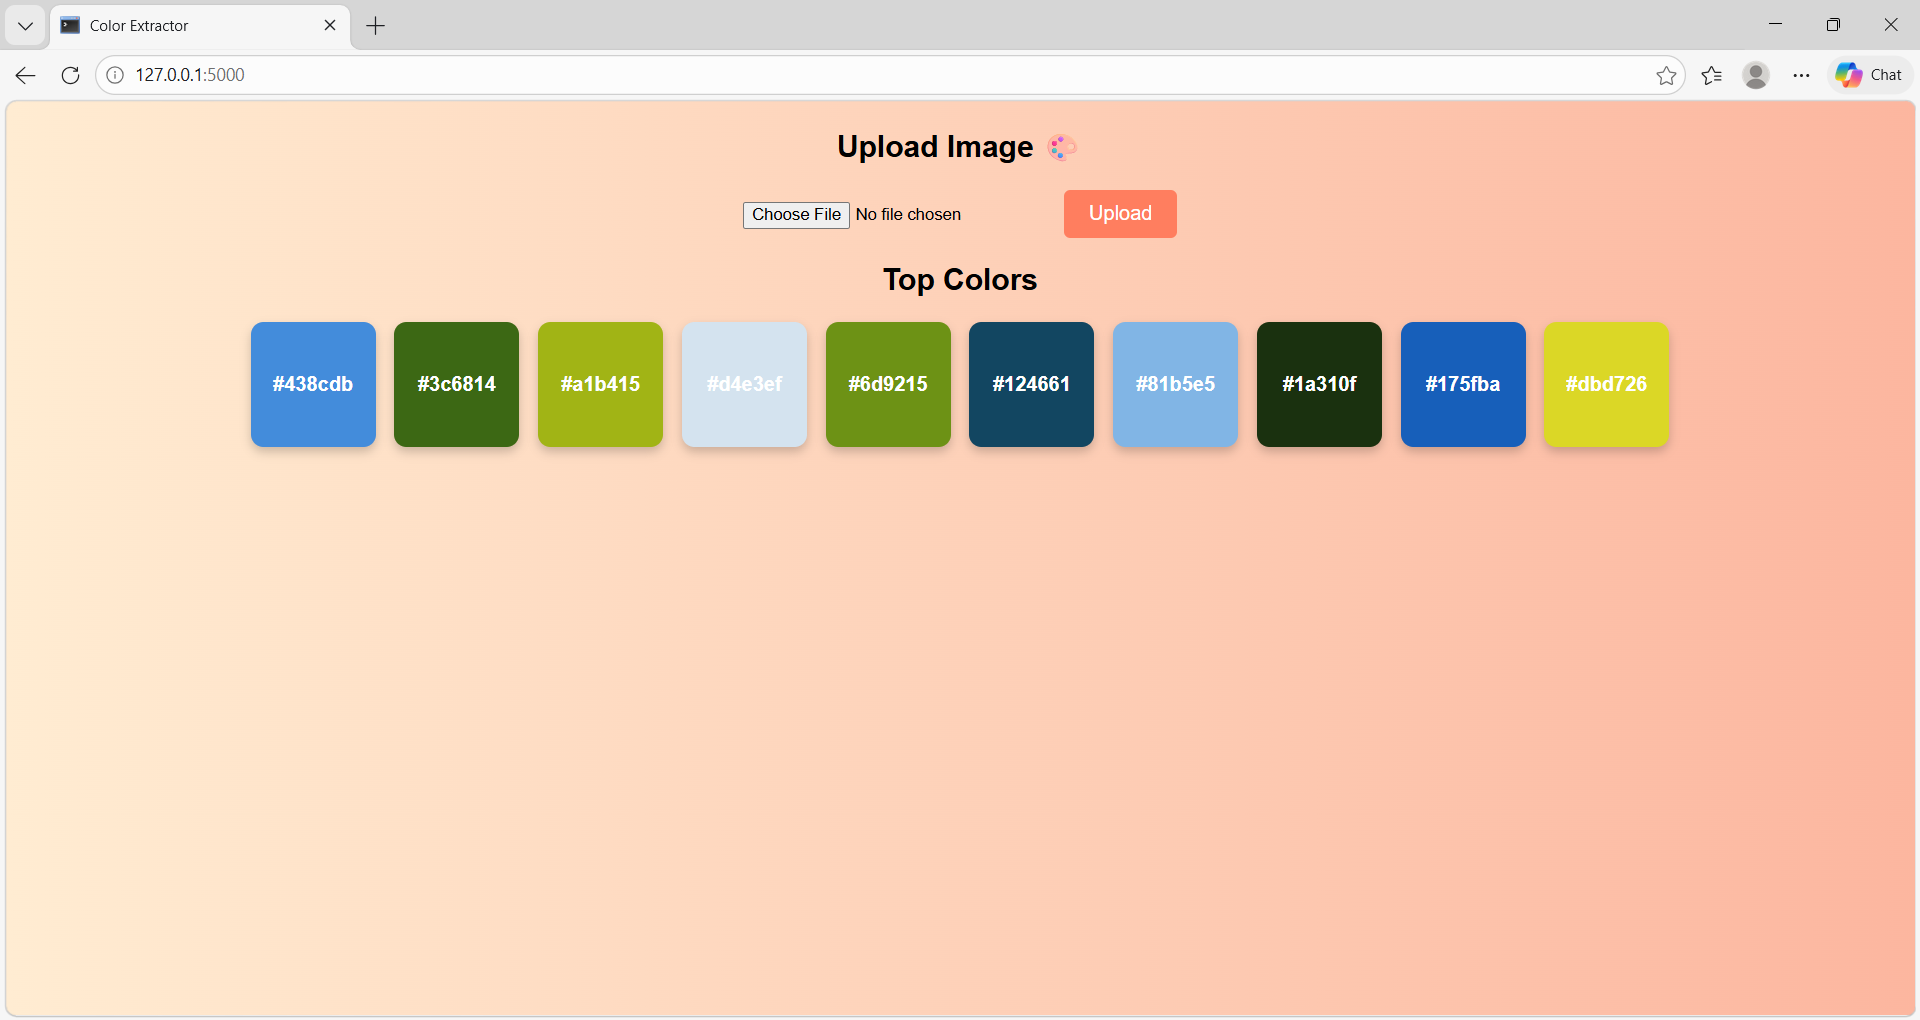The width and height of the screenshot is (1920, 1020).
Task: Click the site information icon in address bar
Action: click(114, 74)
